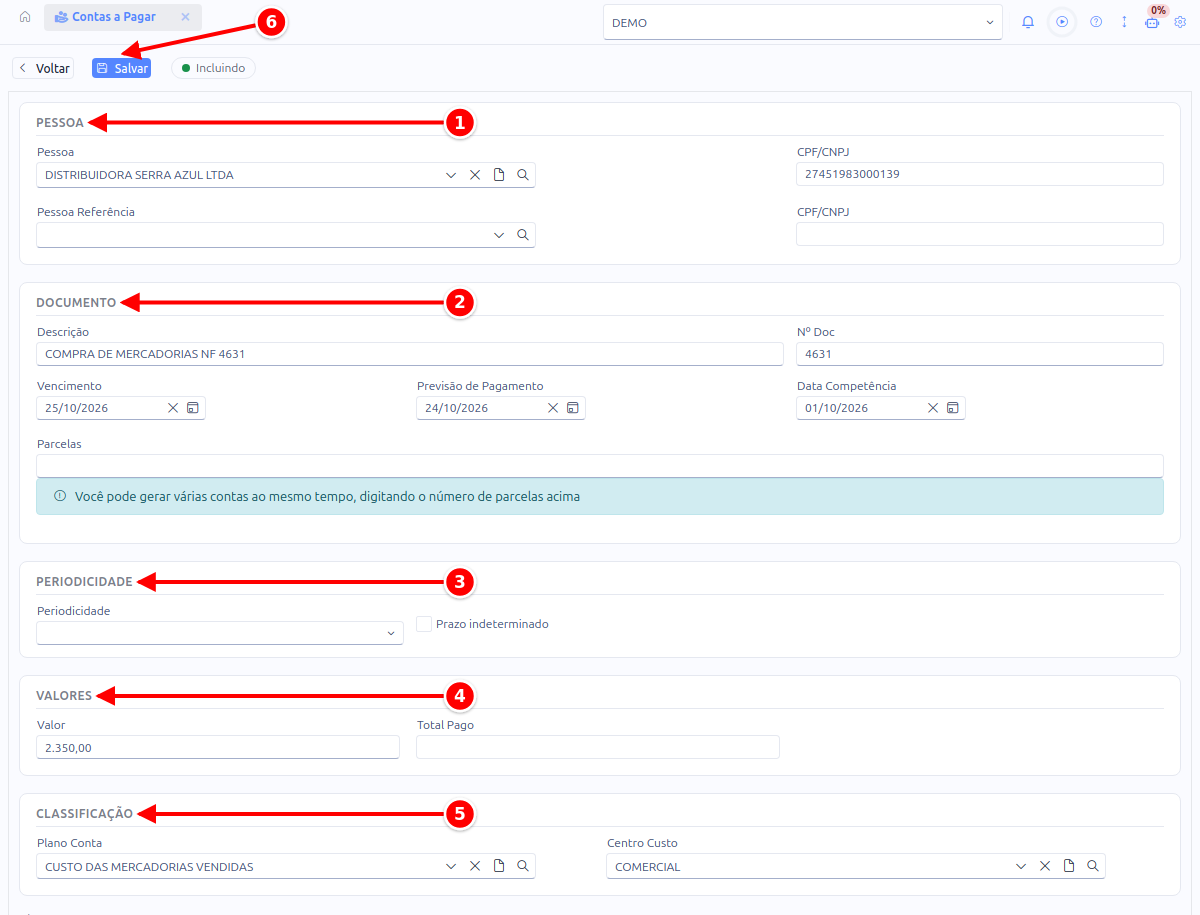Close the Contas a Pagar tab
This screenshot has height=915, width=1200.
(185, 17)
